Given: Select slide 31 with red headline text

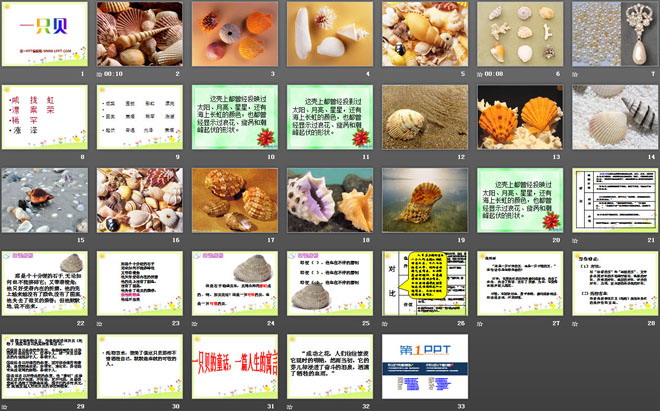Looking at the screenshot, I should tap(234, 365).
